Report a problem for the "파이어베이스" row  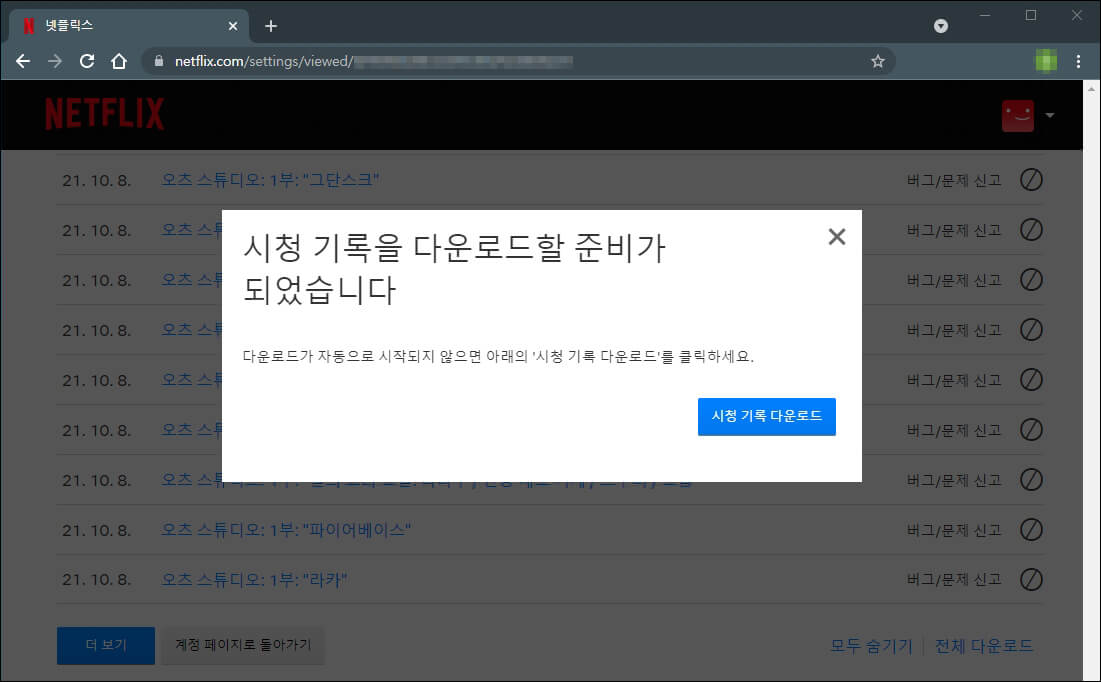point(954,530)
